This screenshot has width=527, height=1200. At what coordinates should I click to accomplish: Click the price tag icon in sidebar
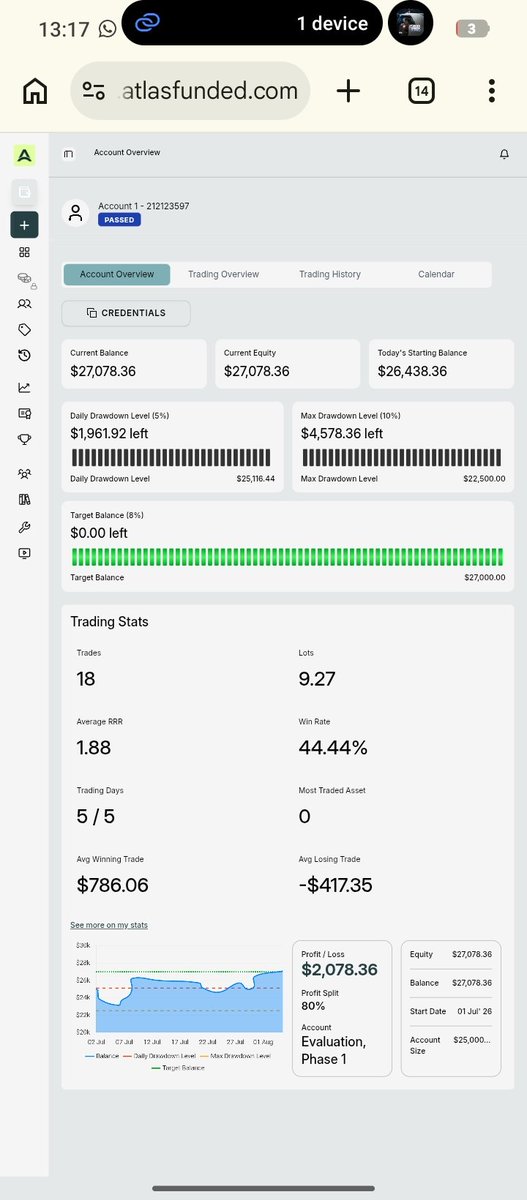point(24,330)
